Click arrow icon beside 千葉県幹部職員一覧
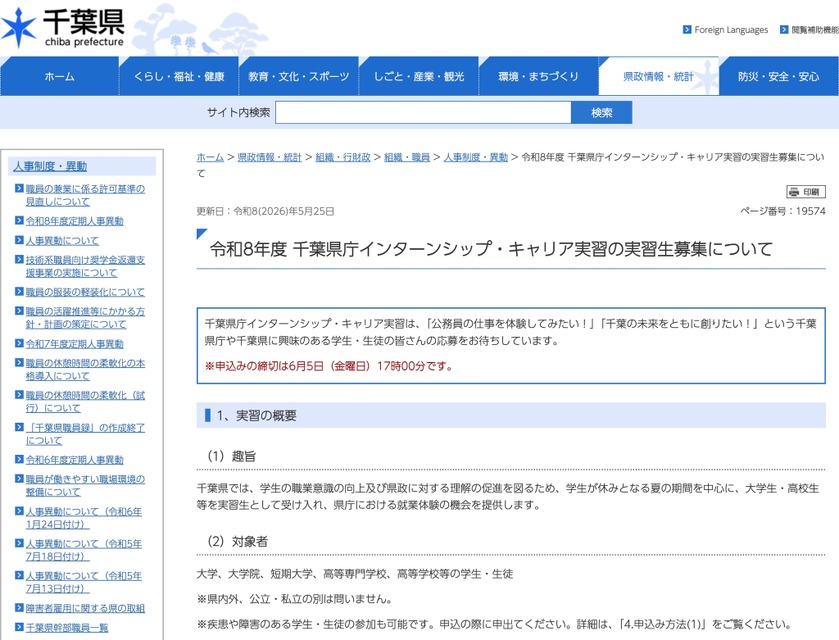The image size is (839, 640). [19, 627]
